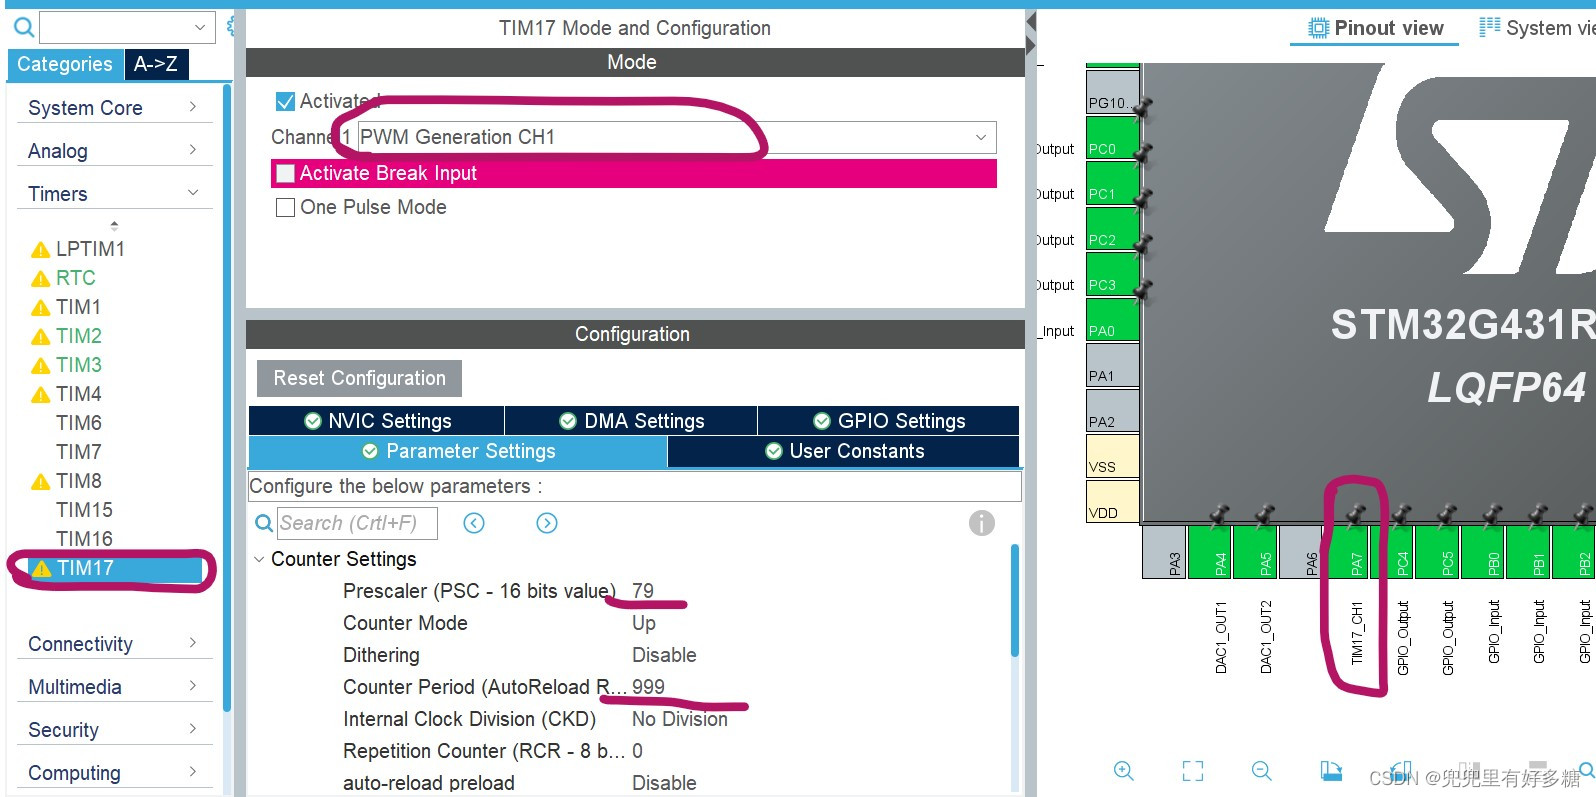Screen dimensions: 1596x797
Task: Click the warning icon beside TIM8
Action: coord(41,482)
